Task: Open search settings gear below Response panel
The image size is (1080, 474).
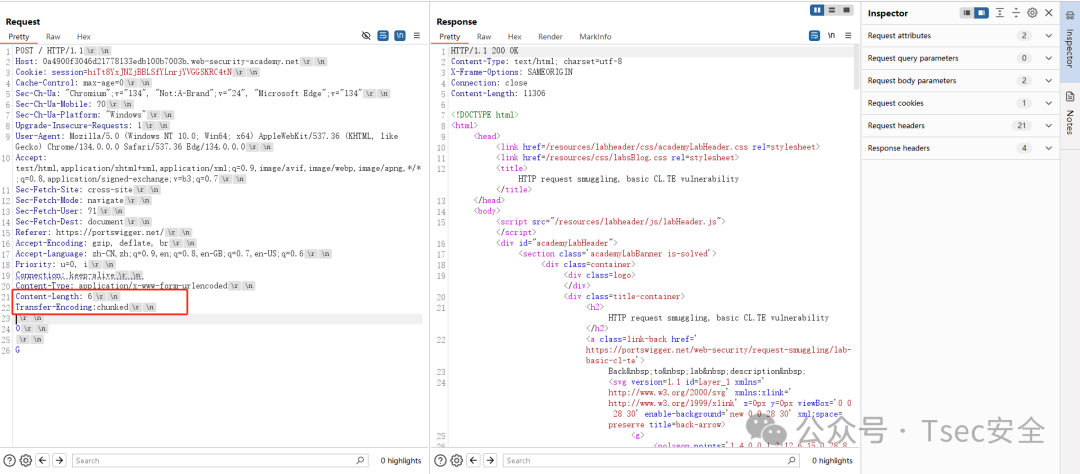Action: click(457, 460)
